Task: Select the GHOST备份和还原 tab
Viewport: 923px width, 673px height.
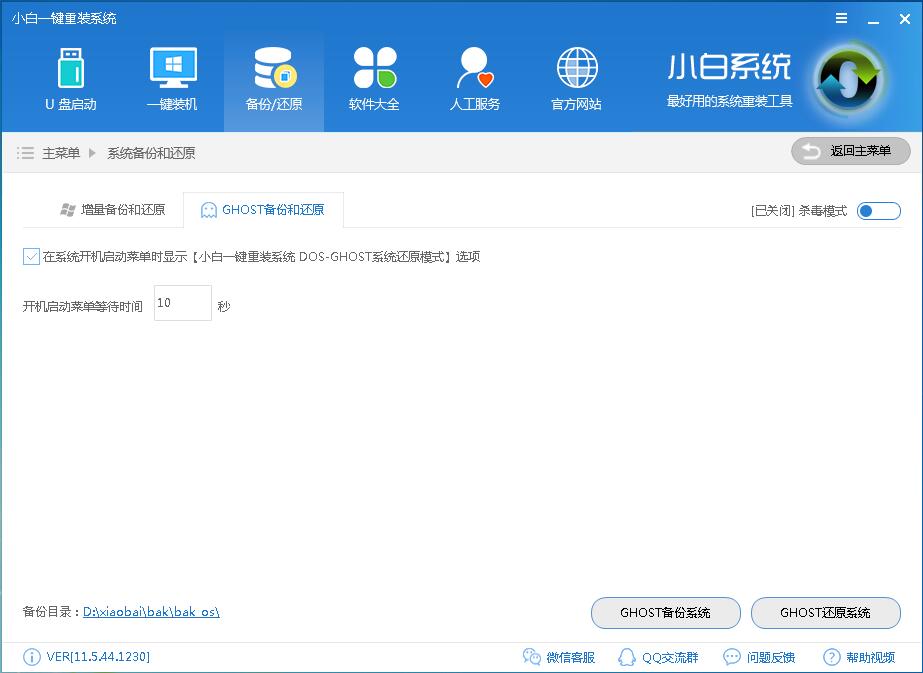Action: (262, 210)
